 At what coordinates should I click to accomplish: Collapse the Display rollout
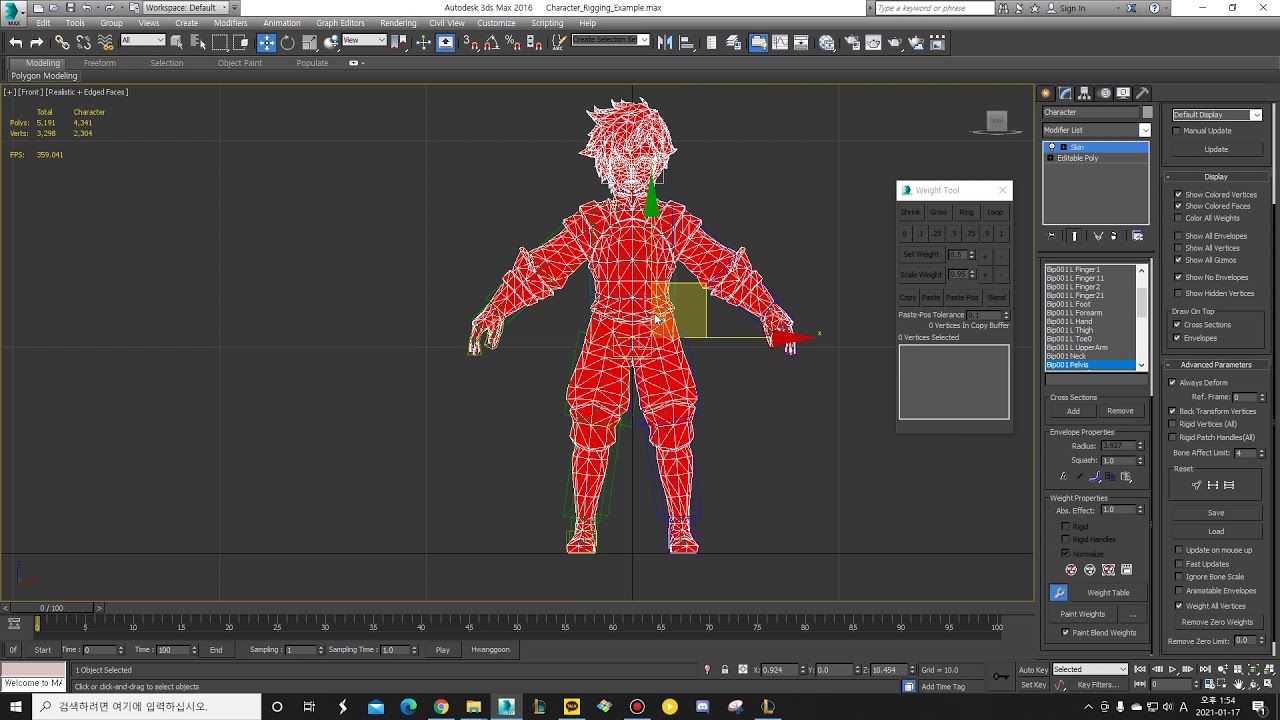[x=1216, y=177]
